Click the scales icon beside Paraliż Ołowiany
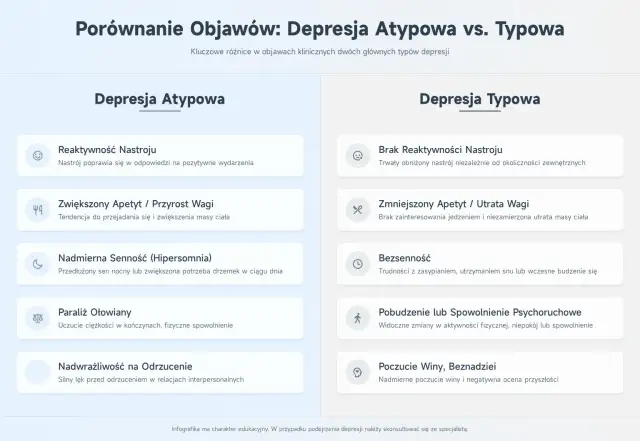640x441 pixels. tap(38, 318)
